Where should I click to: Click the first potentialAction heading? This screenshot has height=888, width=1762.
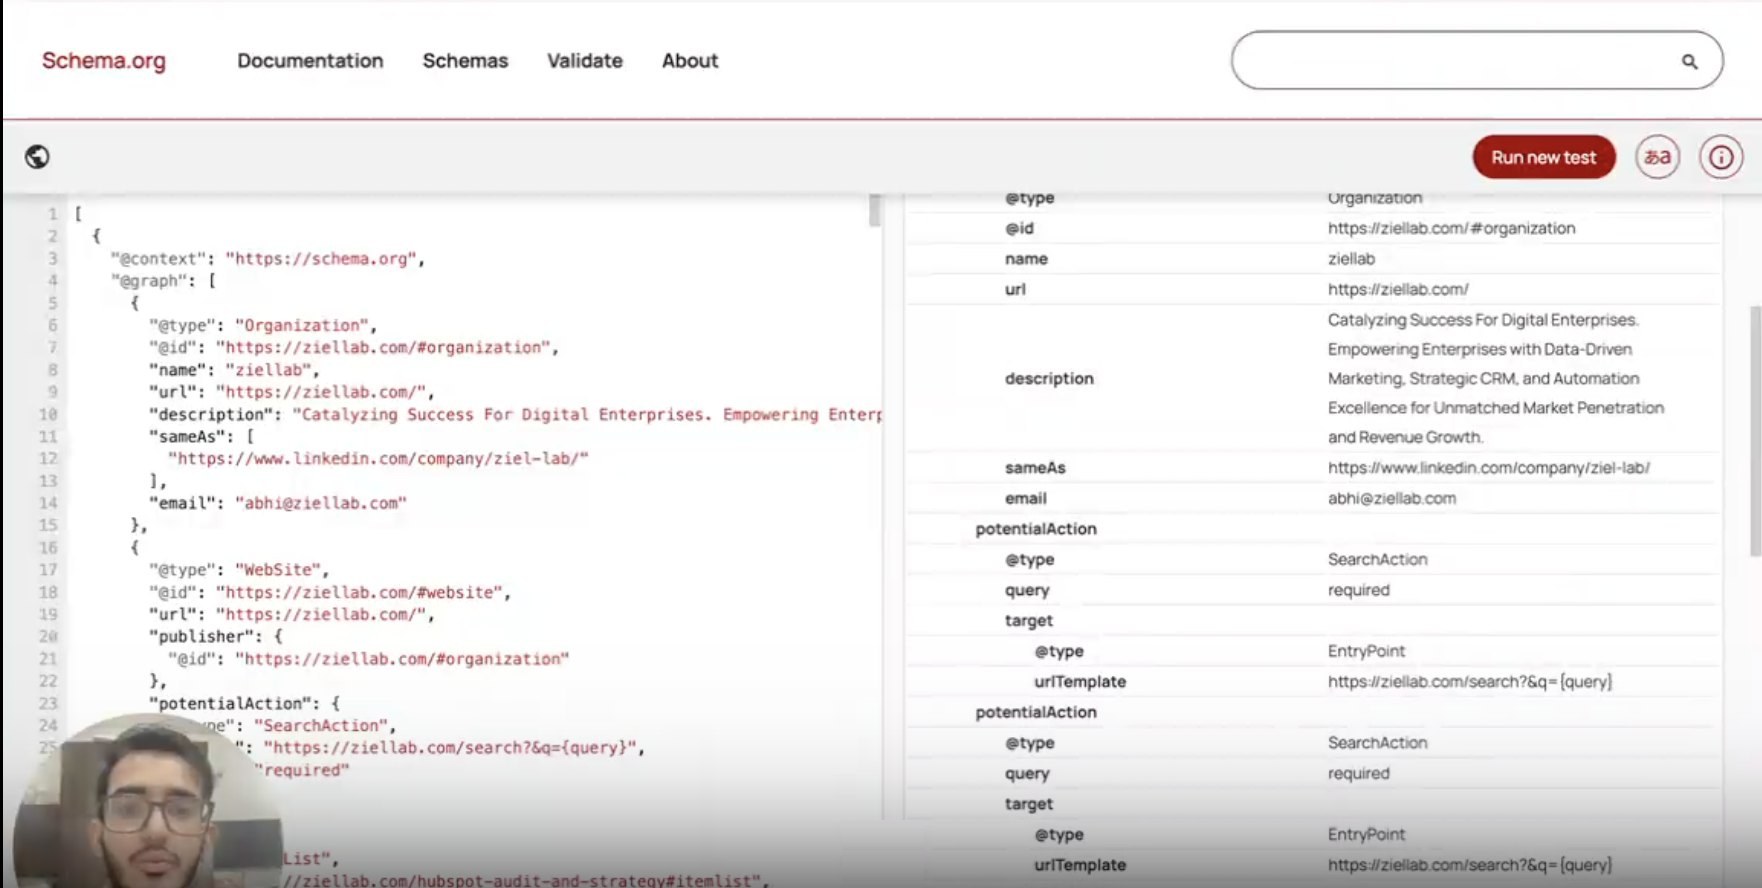[1036, 529]
